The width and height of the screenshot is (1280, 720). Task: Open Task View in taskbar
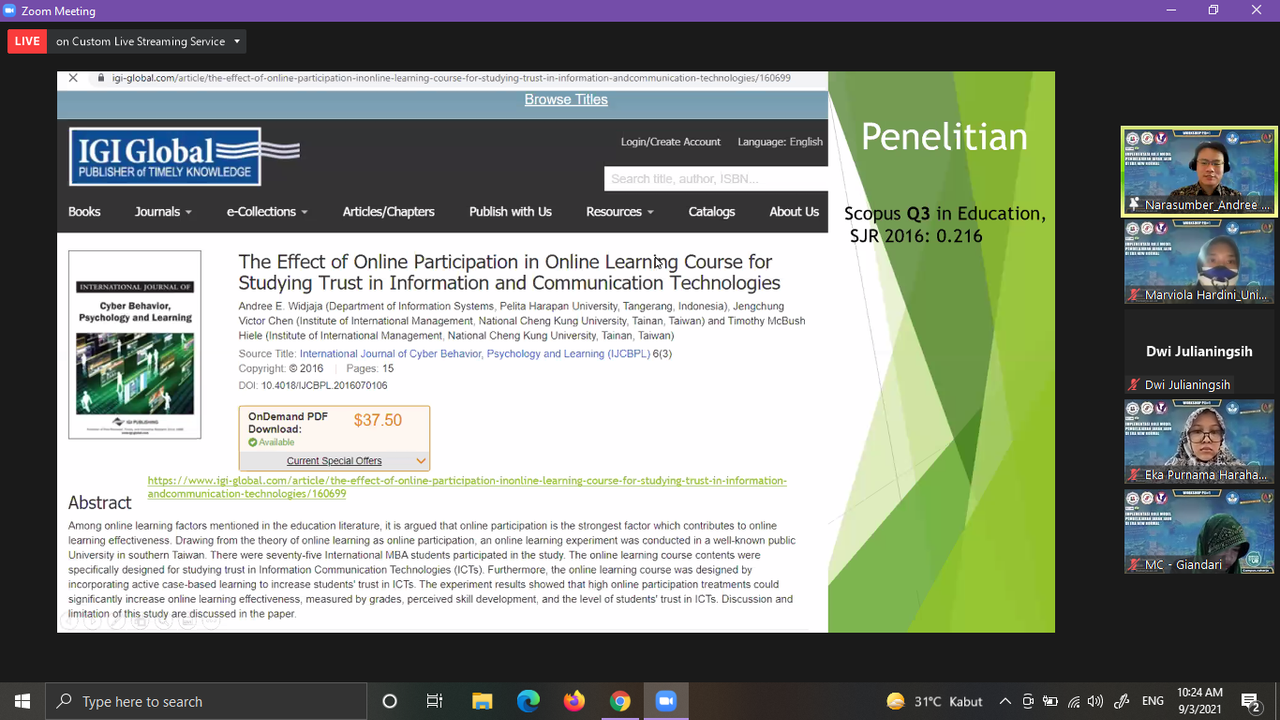[x=435, y=701]
